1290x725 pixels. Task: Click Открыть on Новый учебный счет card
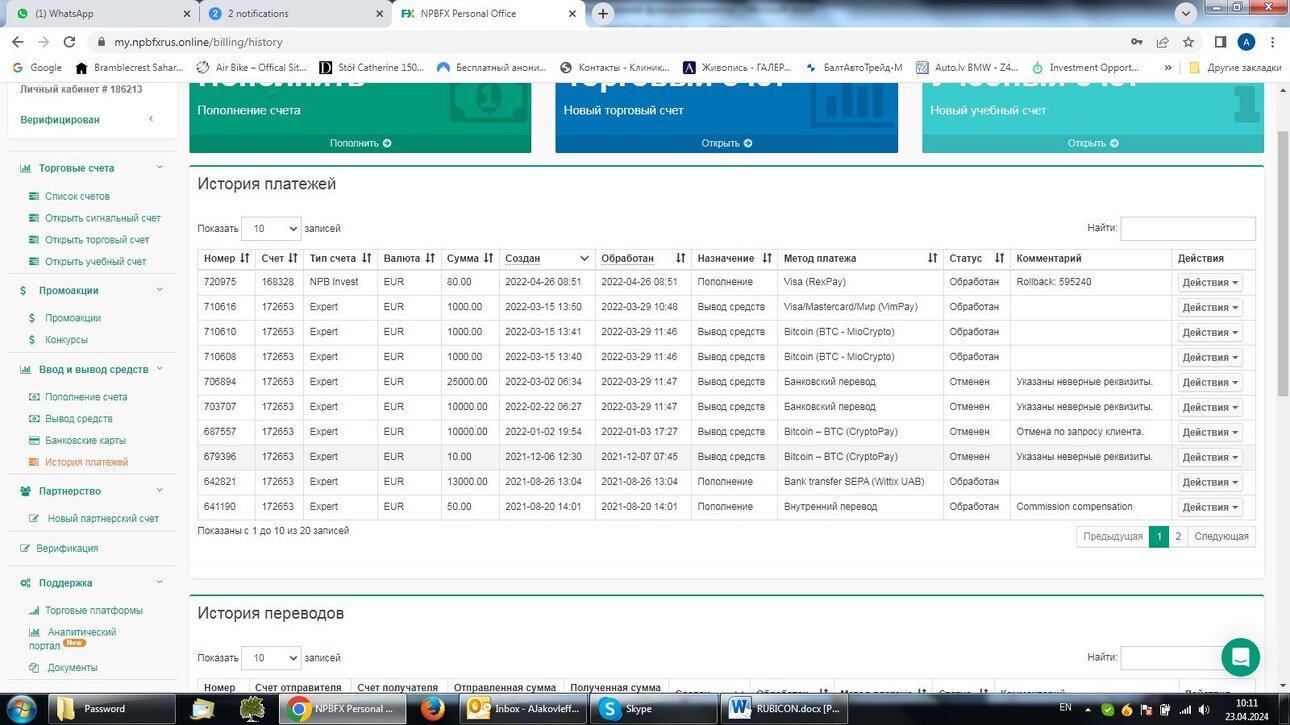click(1093, 143)
